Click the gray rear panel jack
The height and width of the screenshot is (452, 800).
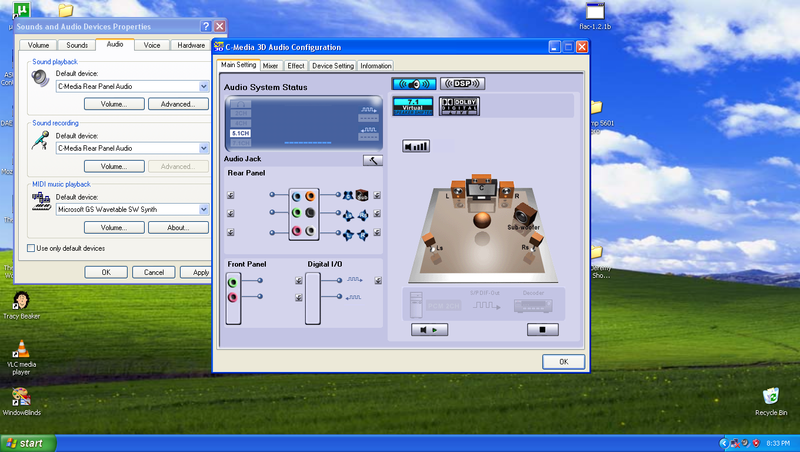(310, 231)
